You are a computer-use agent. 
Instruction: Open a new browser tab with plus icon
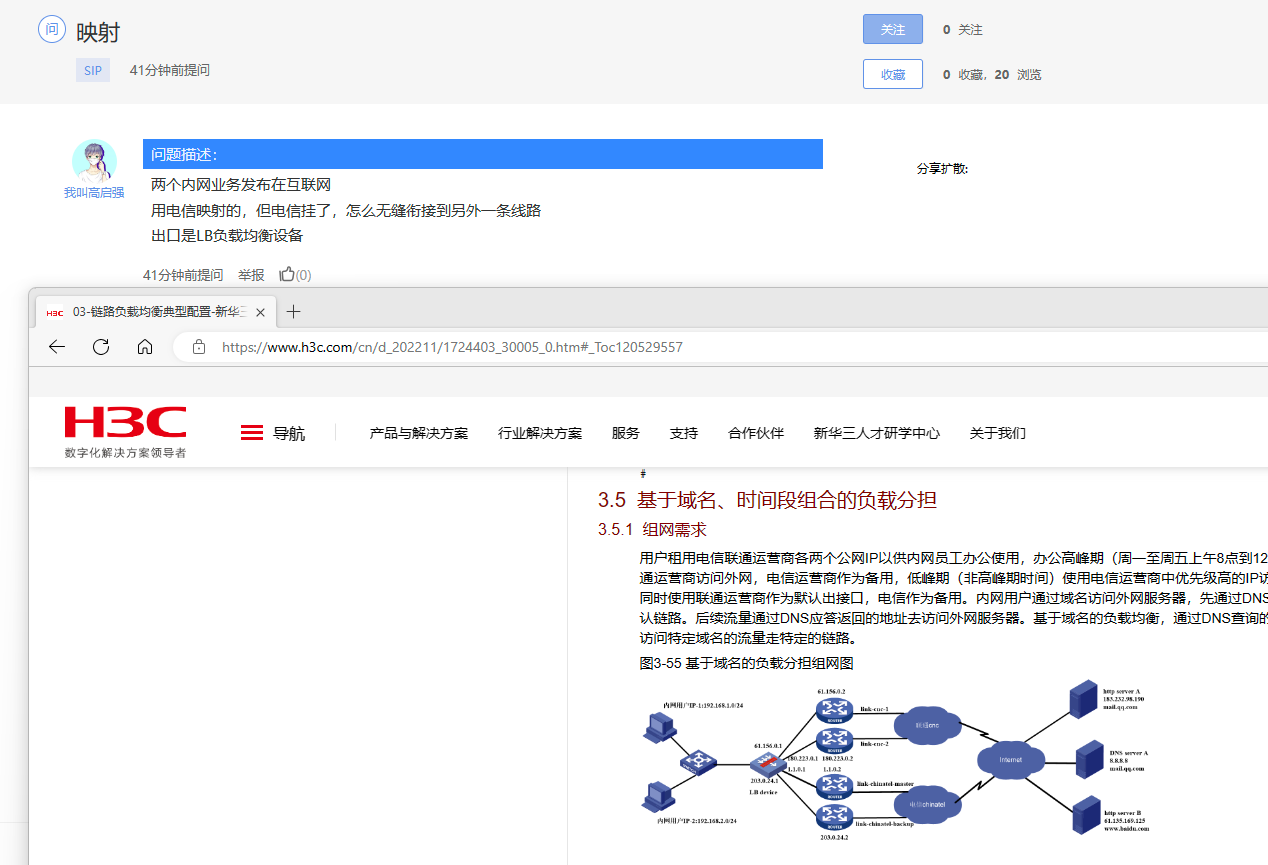pyautogui.click(x=293, y=312)
